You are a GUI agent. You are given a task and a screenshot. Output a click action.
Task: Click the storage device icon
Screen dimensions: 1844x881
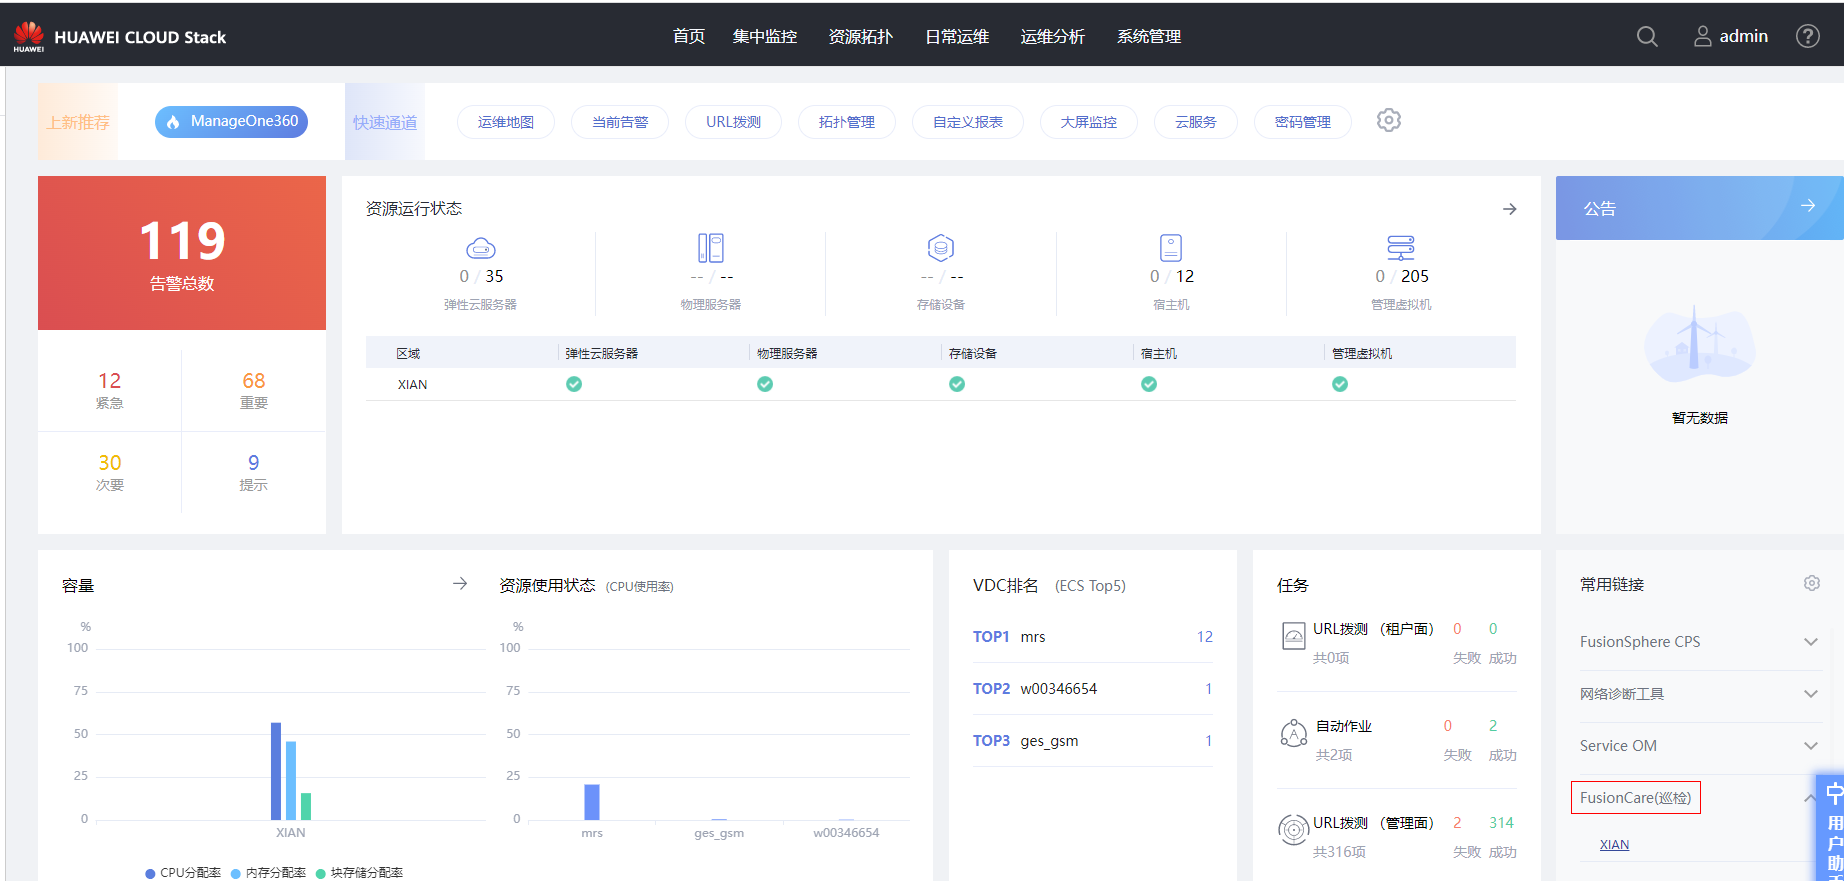pos(941,248)
